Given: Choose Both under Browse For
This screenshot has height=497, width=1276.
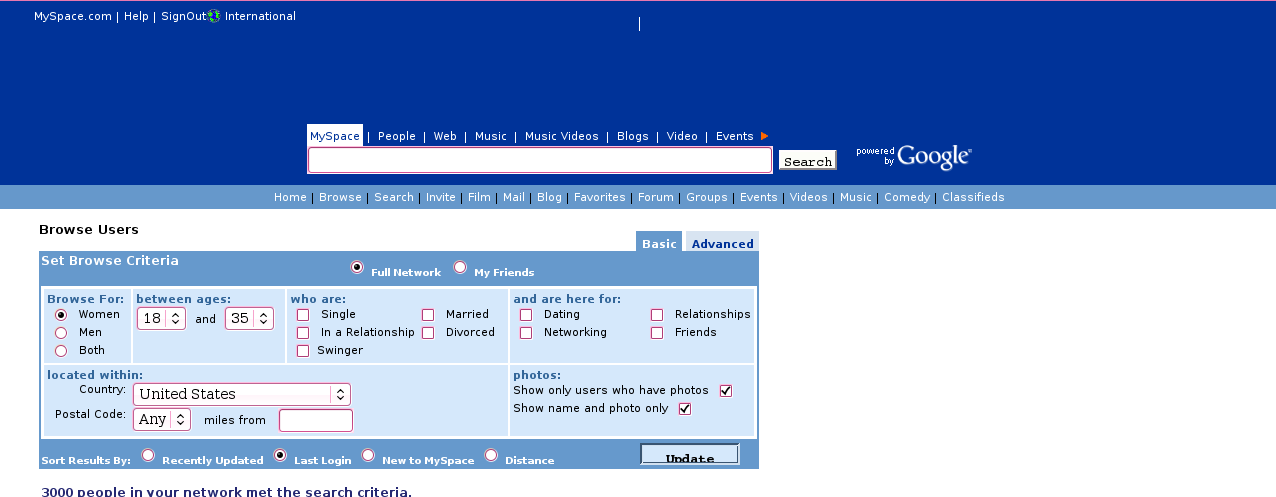Looking at the screenshot, I should pyautogui.click(x=61, y=350).
